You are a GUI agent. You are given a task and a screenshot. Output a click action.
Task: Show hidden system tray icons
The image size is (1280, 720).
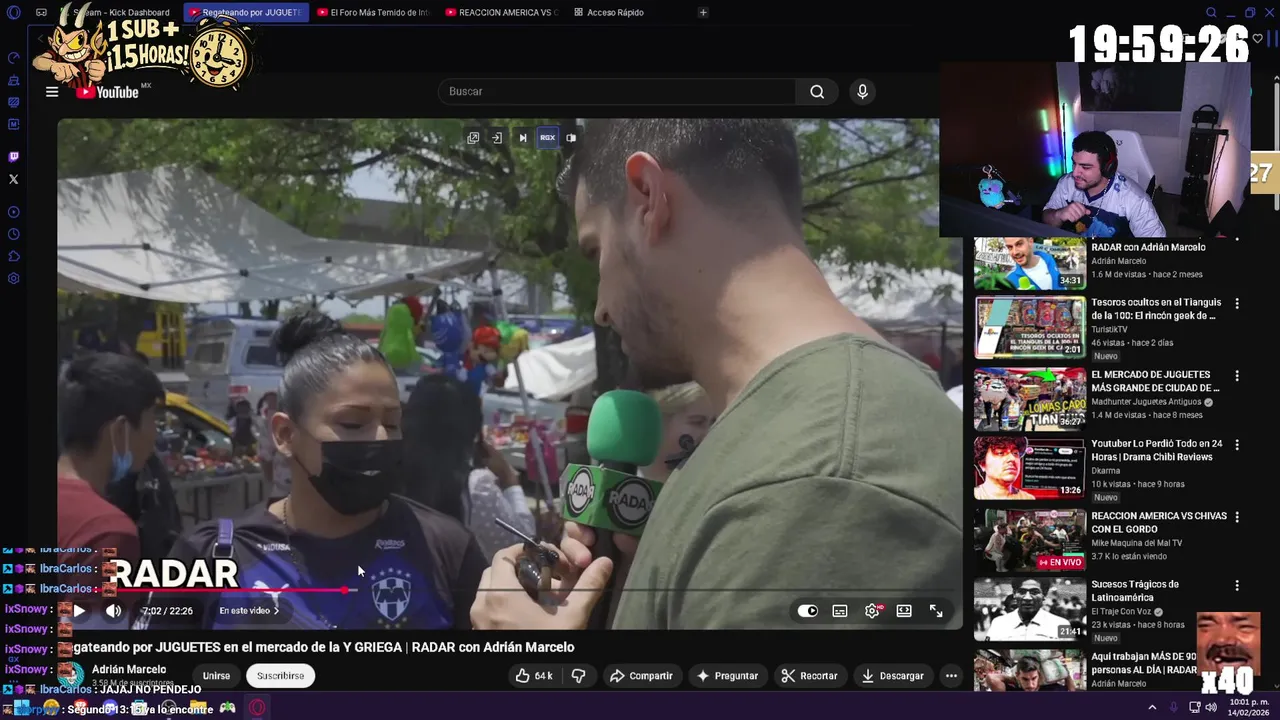pos(1152,708)
